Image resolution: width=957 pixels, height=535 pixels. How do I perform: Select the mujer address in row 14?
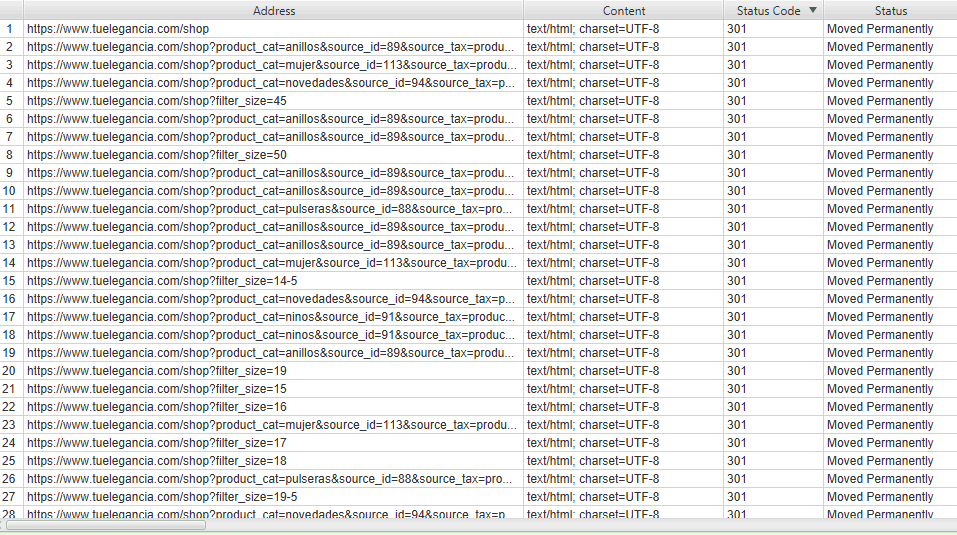click(272, 263)
